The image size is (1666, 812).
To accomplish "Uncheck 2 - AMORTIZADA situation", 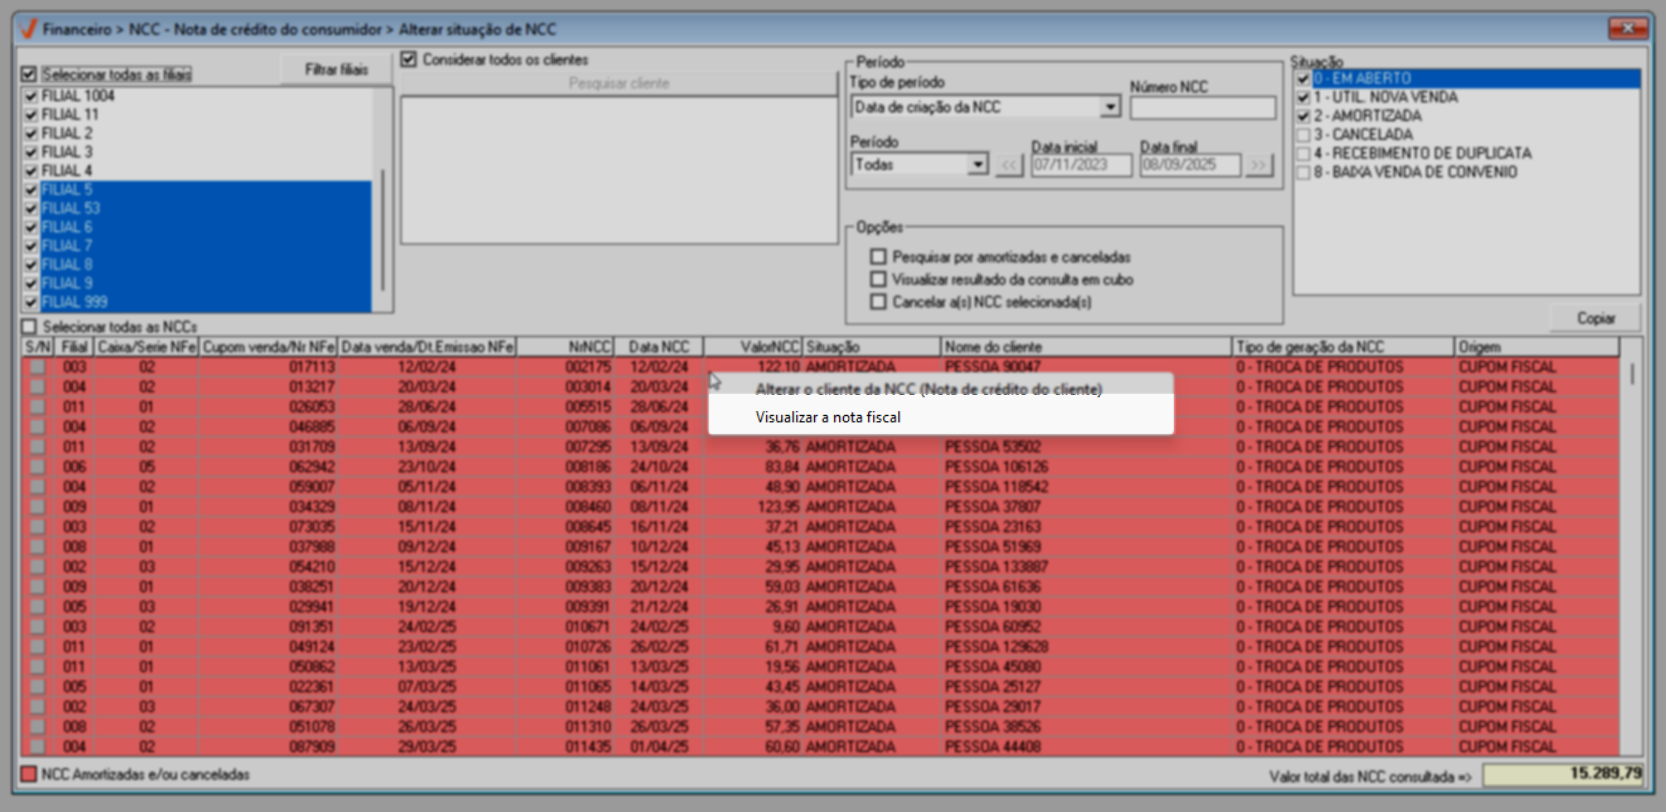I will (1303, 116).
